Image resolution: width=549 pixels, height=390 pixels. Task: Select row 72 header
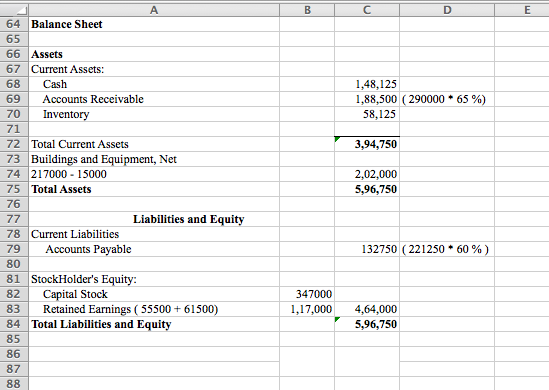(14, 144)
